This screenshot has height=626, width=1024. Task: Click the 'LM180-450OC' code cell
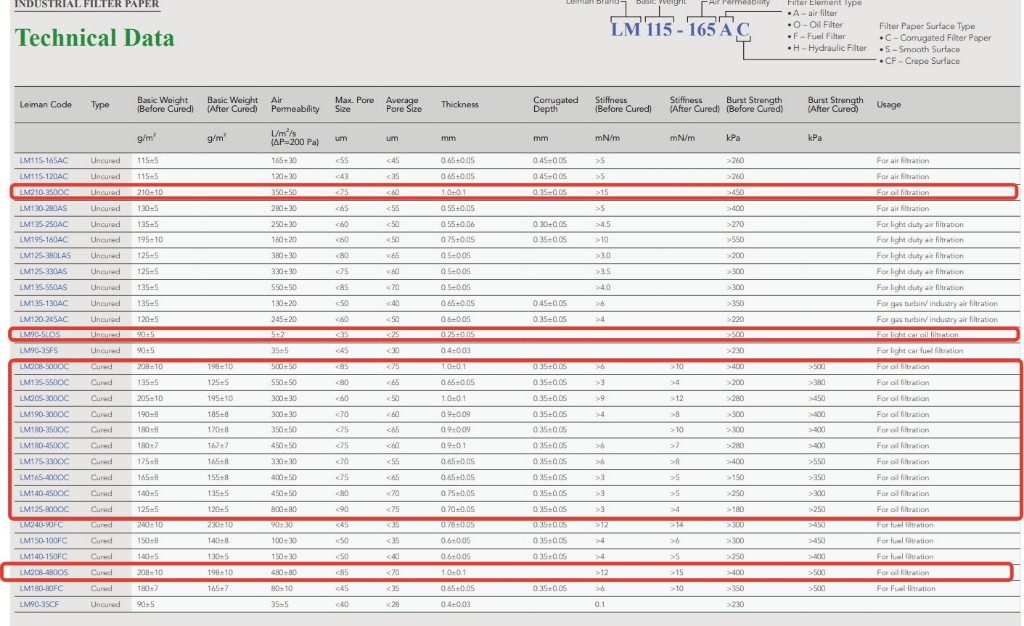coord(44,446)
